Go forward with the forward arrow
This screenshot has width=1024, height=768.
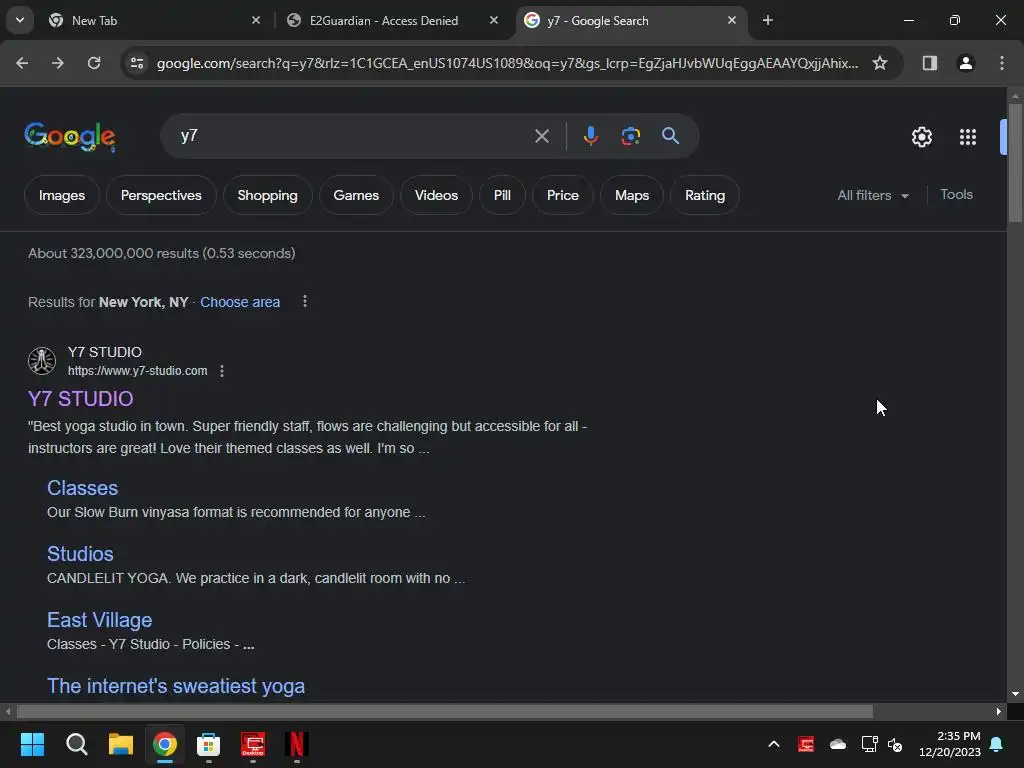click(x=58, y=63)
